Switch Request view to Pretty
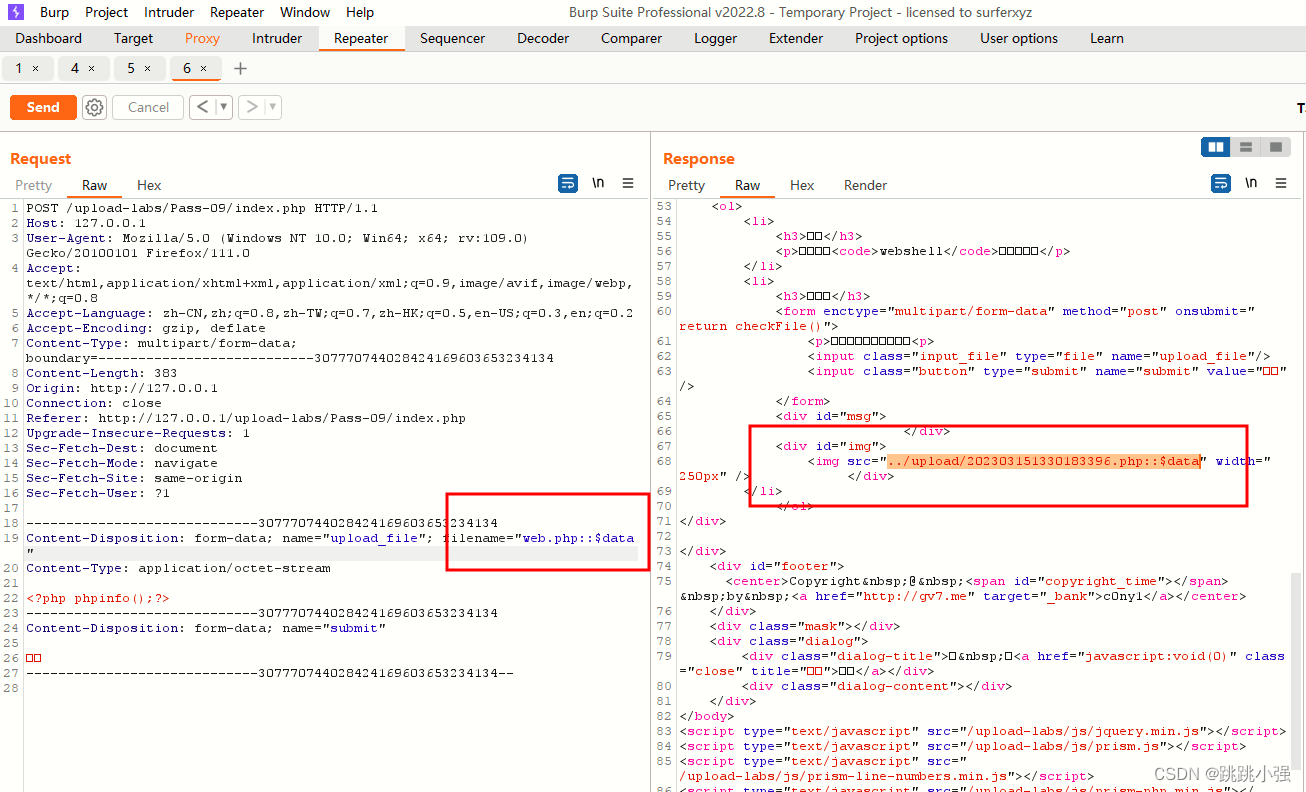 click(33, 185)
